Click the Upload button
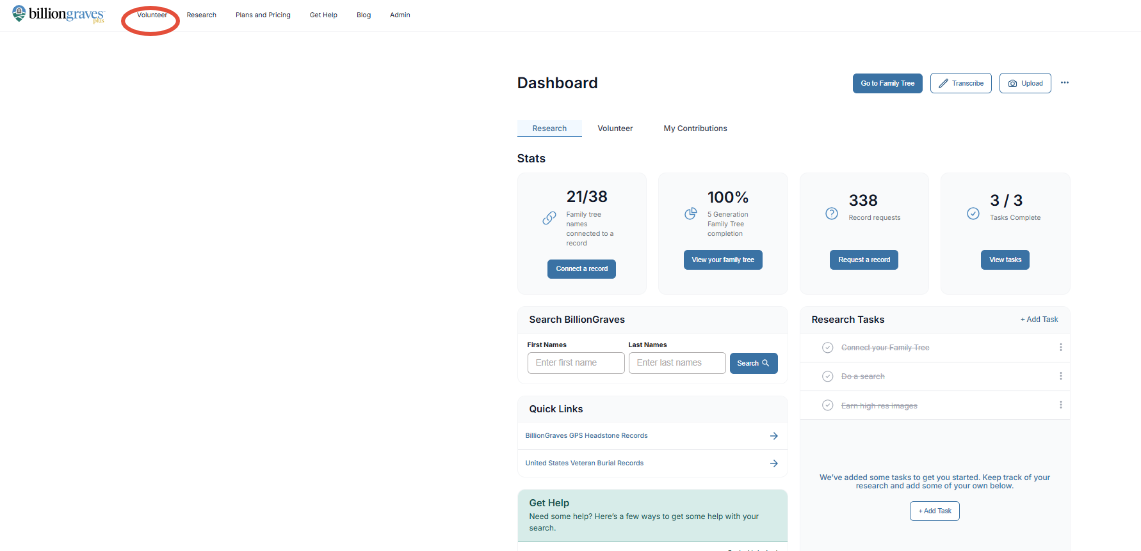 click(x=1025, y=84)
